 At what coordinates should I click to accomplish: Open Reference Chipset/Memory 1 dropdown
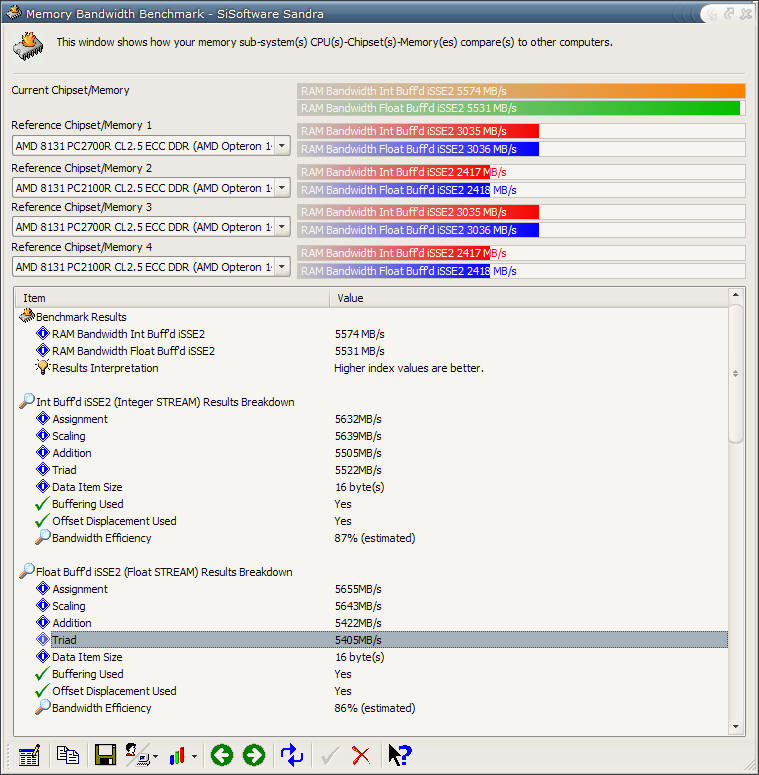[x=282, y=146]
